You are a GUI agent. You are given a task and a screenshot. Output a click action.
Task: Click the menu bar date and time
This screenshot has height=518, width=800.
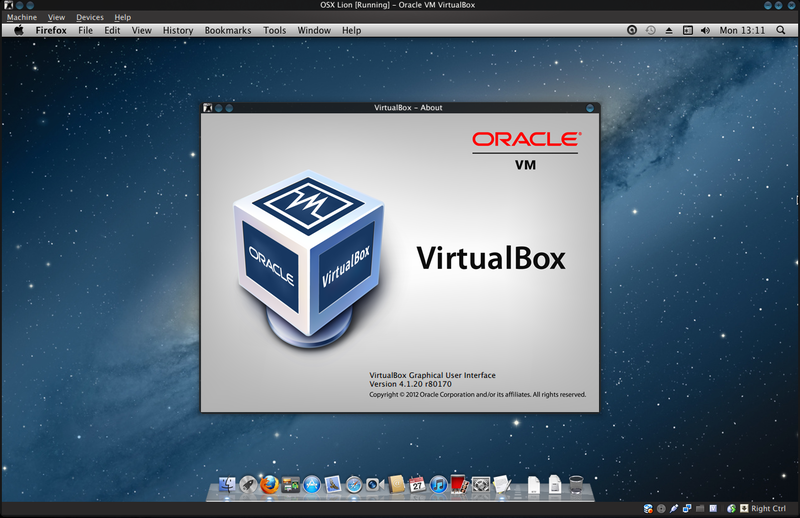coord(741,31)
